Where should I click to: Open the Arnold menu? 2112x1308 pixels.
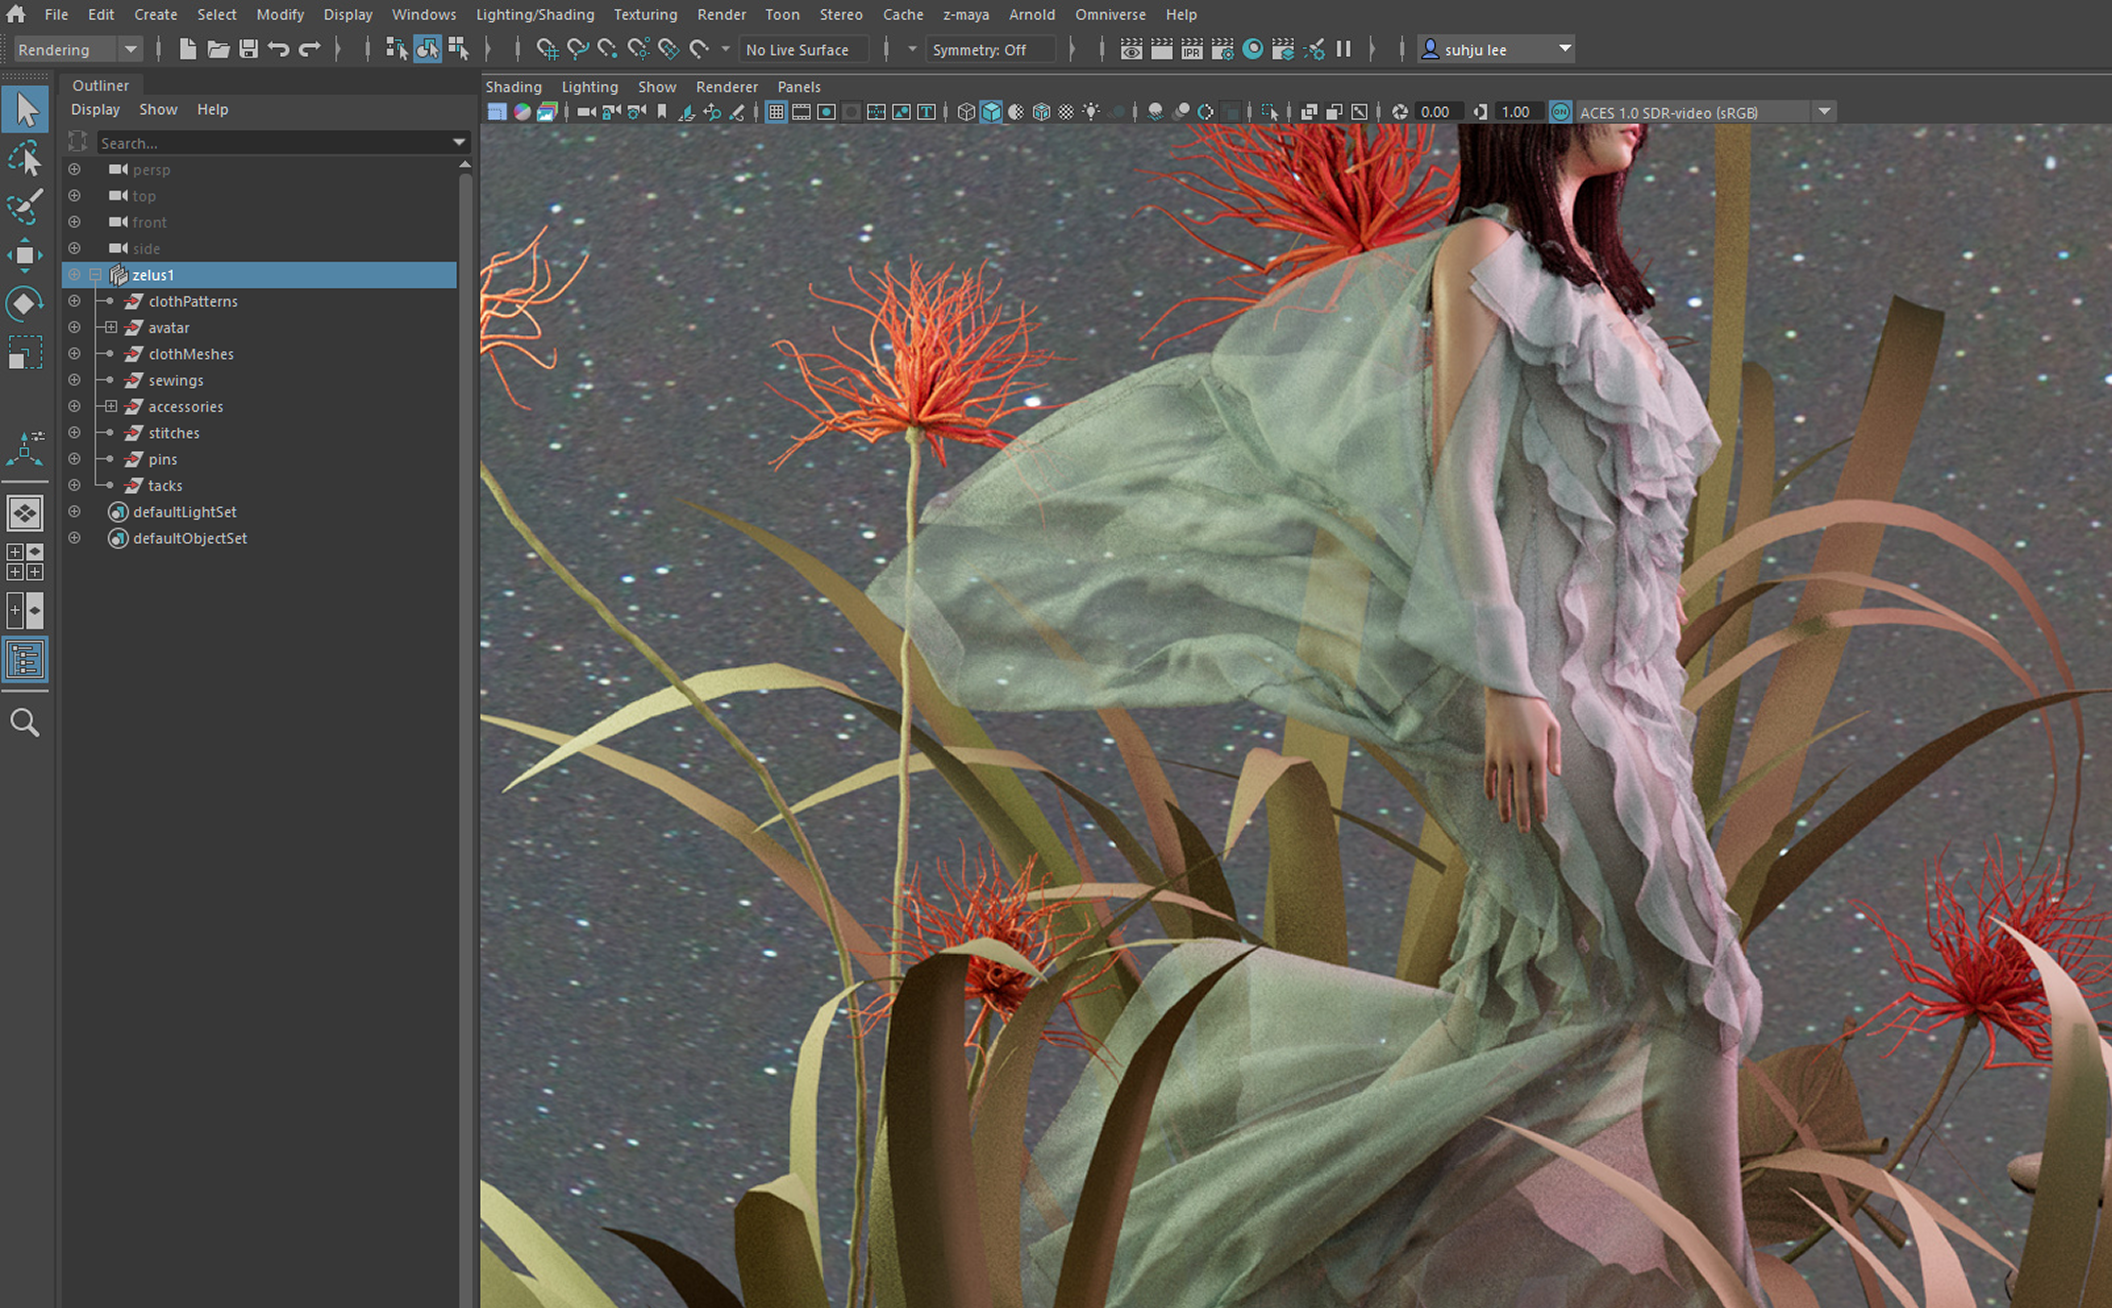(x=1031, y=14)
